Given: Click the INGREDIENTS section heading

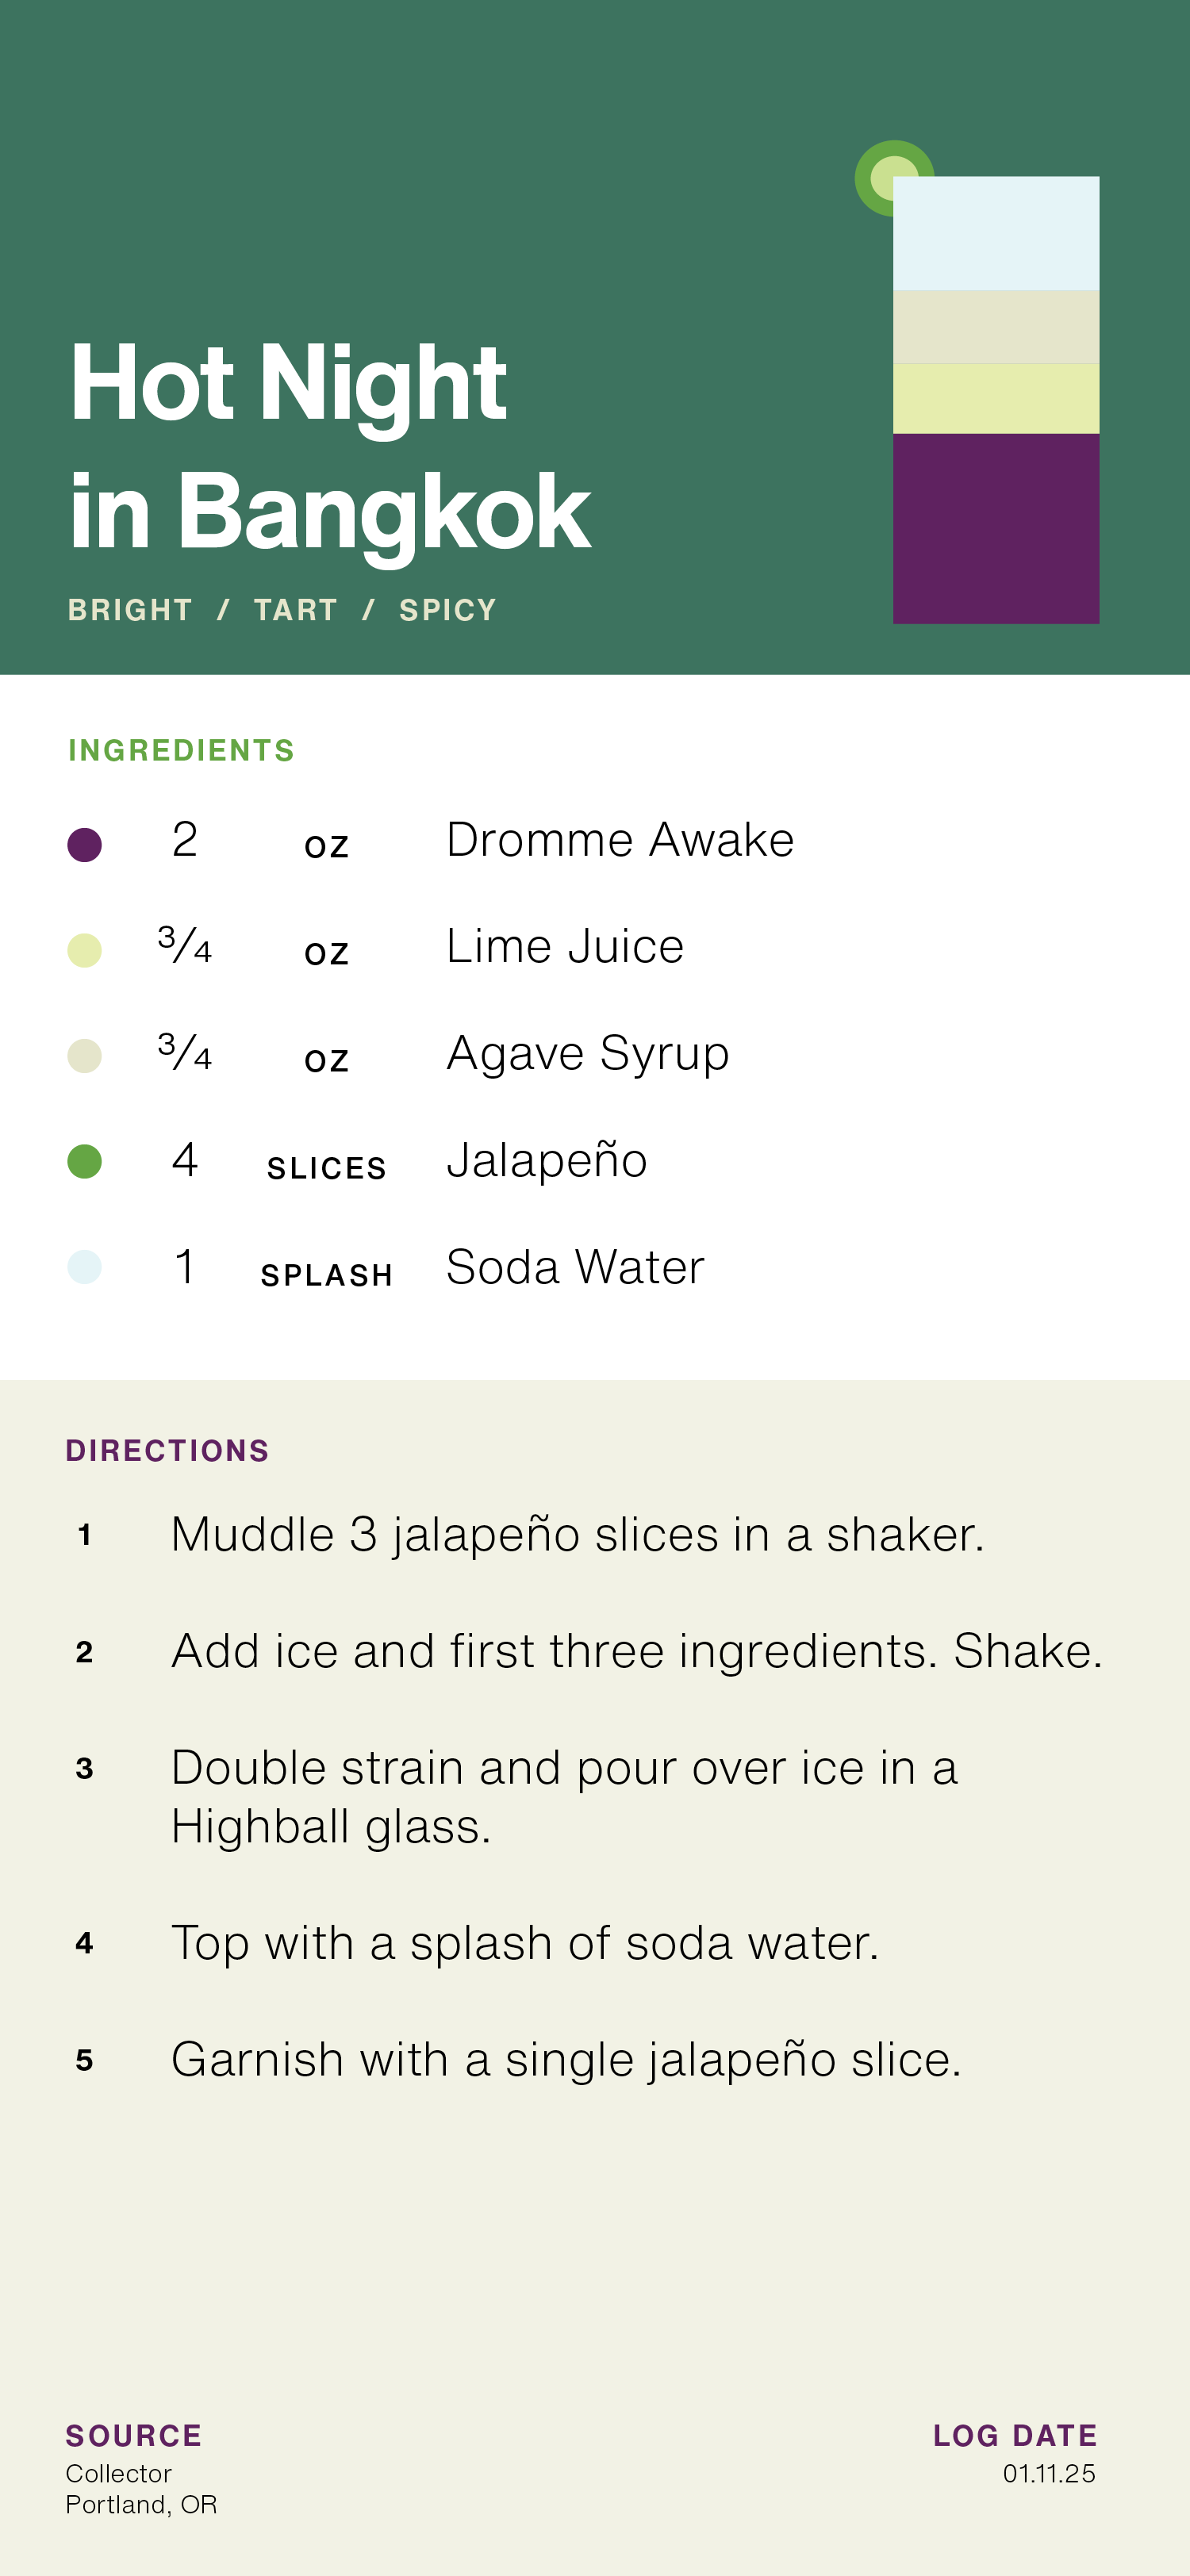Looking at the screenshot, I should pyautogui.click(x=181, y=750).
